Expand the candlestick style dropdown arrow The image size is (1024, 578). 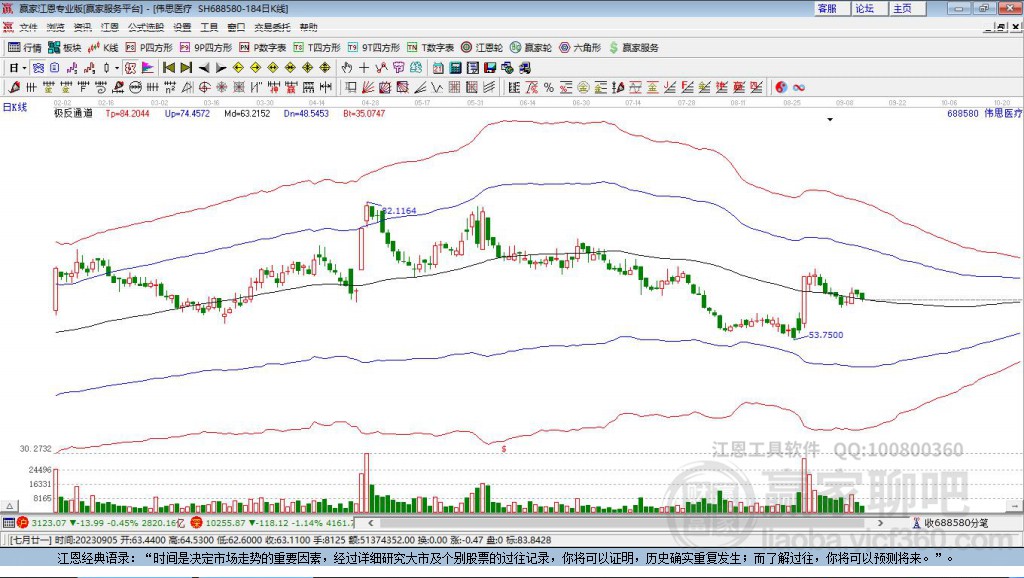(x=117, y=68)
